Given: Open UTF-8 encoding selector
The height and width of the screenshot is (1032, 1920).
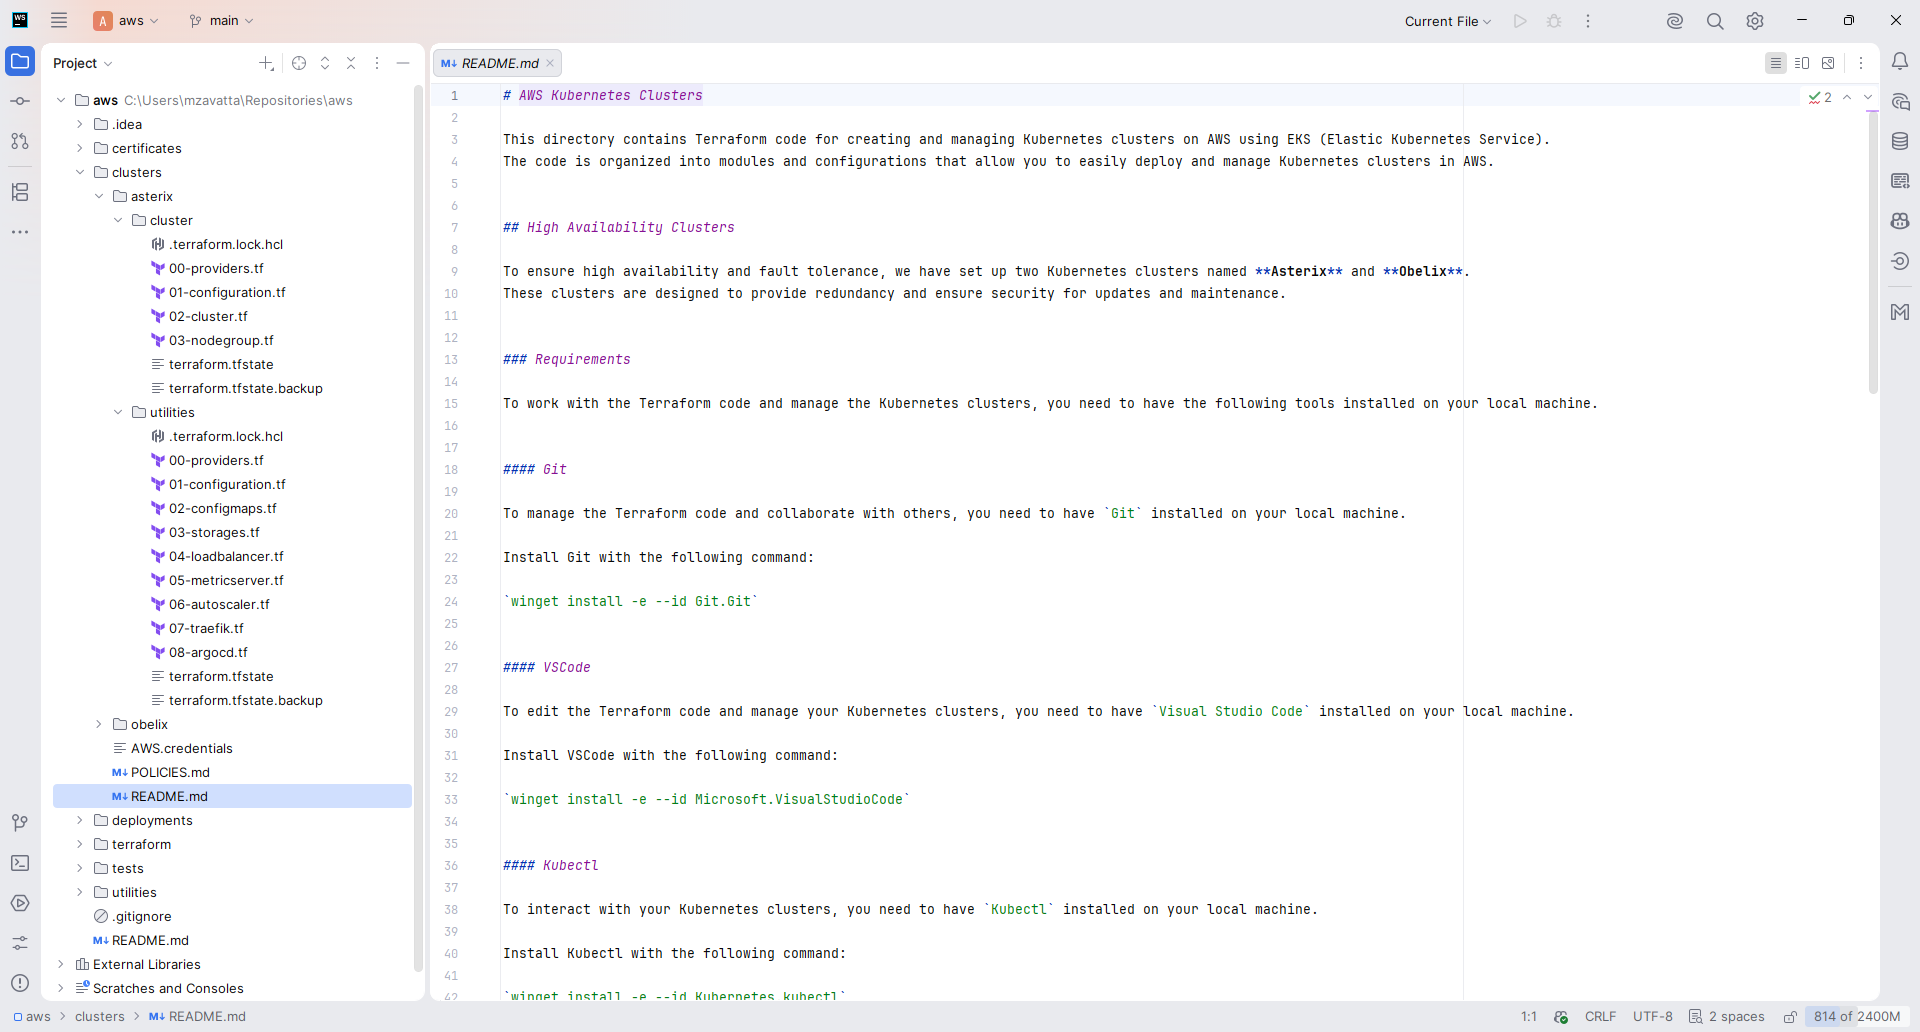Looking at the screenshot, I should pos(1652,1017).
